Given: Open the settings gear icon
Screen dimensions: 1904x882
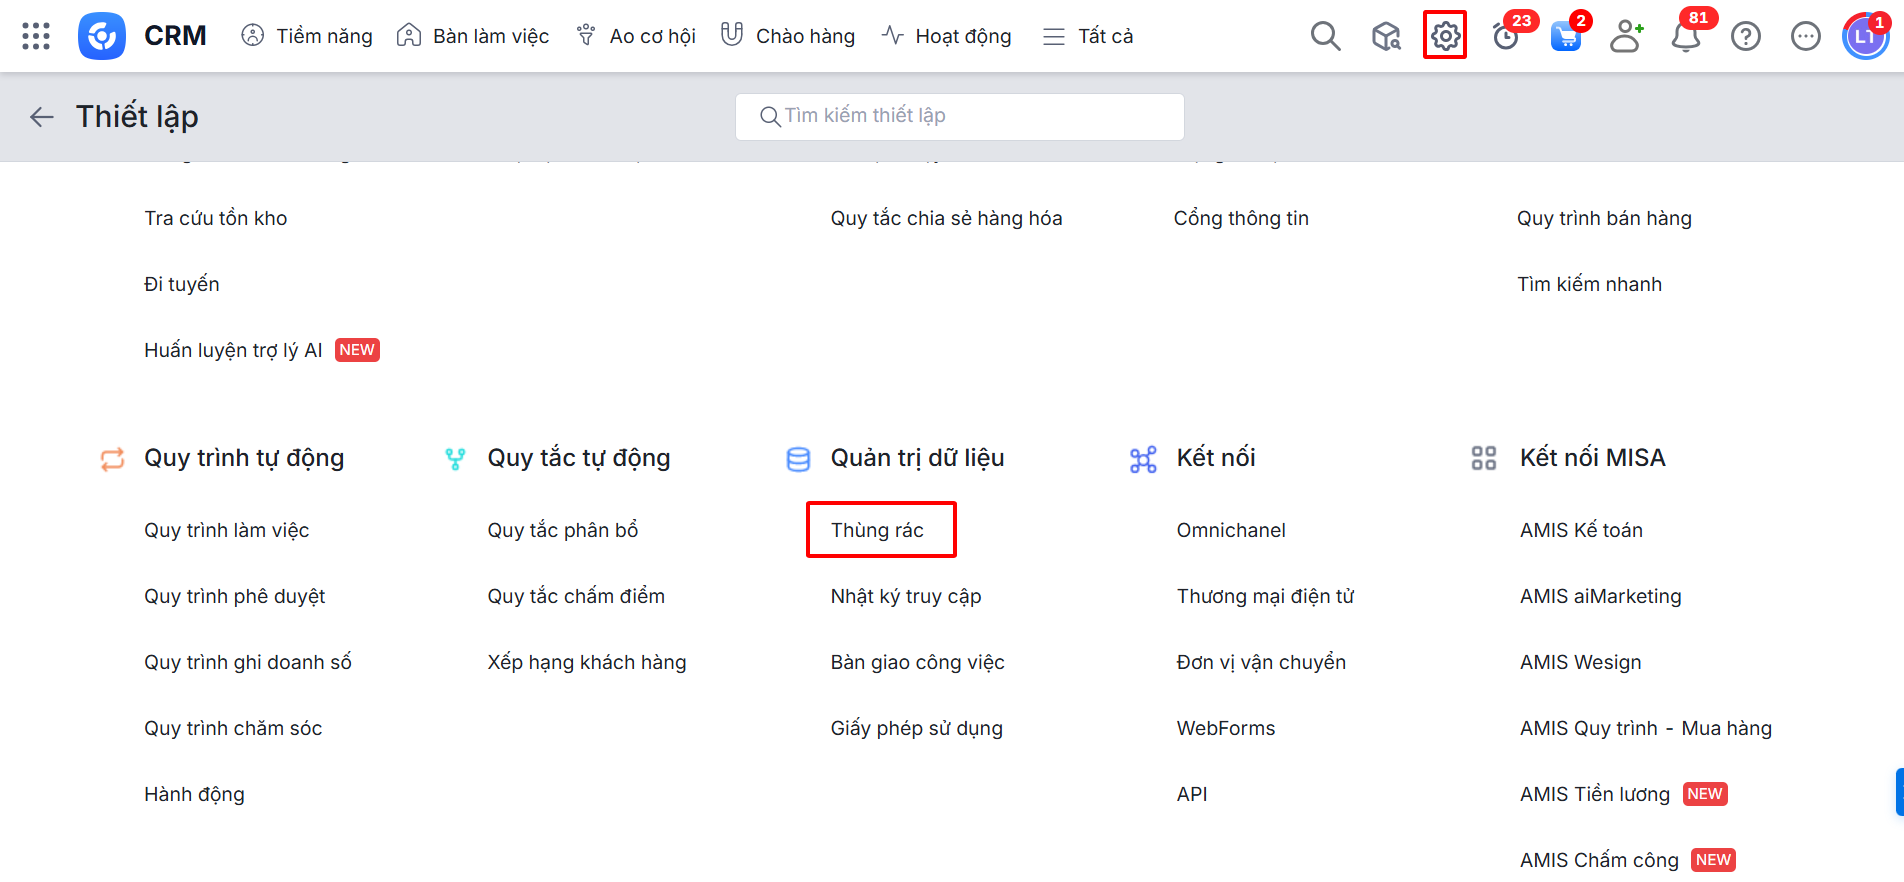Looking at the screenshot, I should coord(1445,36).
